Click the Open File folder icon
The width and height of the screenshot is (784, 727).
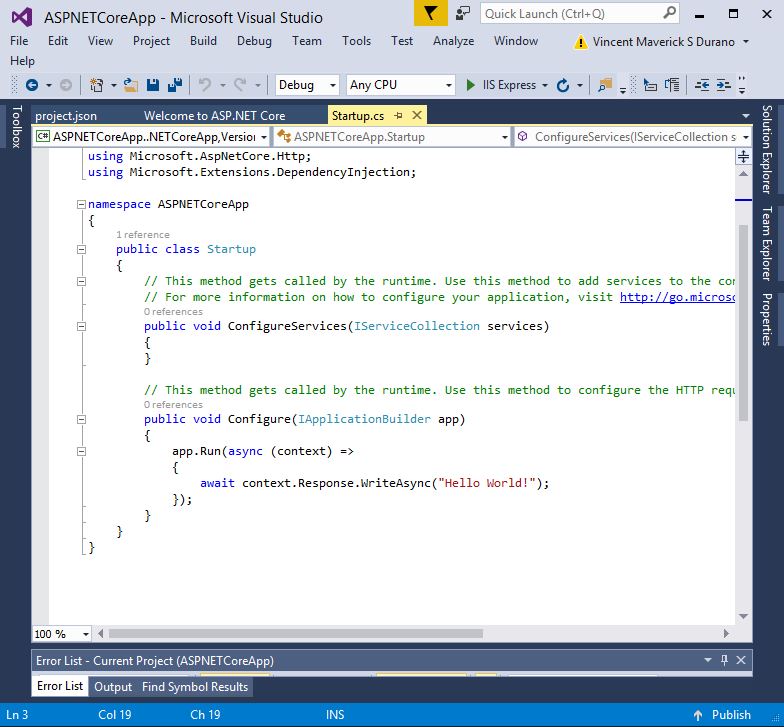(130, 85)
